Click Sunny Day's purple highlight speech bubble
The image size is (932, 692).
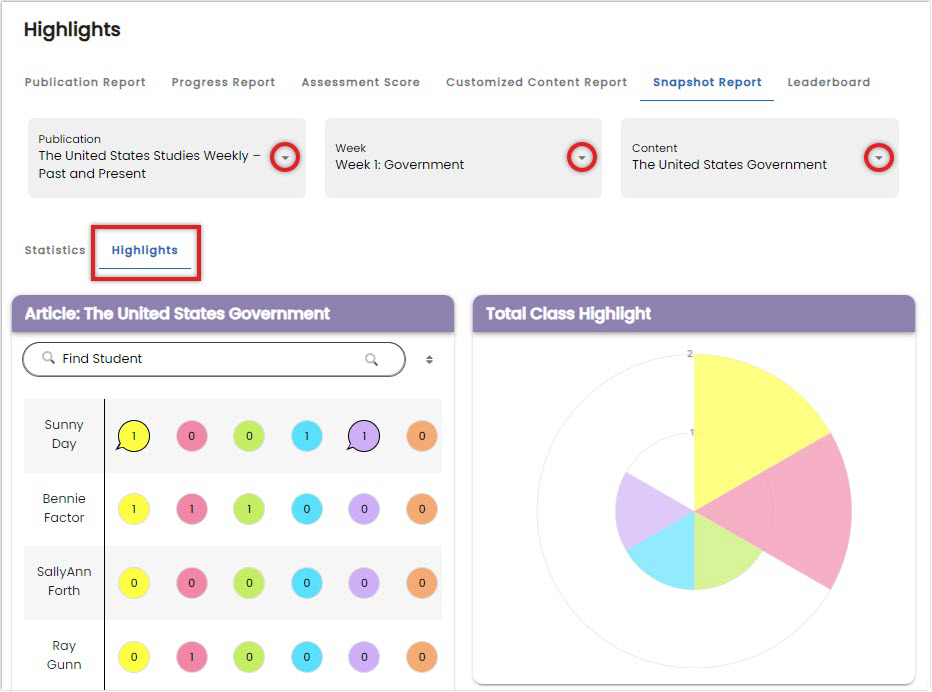click(363, 435)
